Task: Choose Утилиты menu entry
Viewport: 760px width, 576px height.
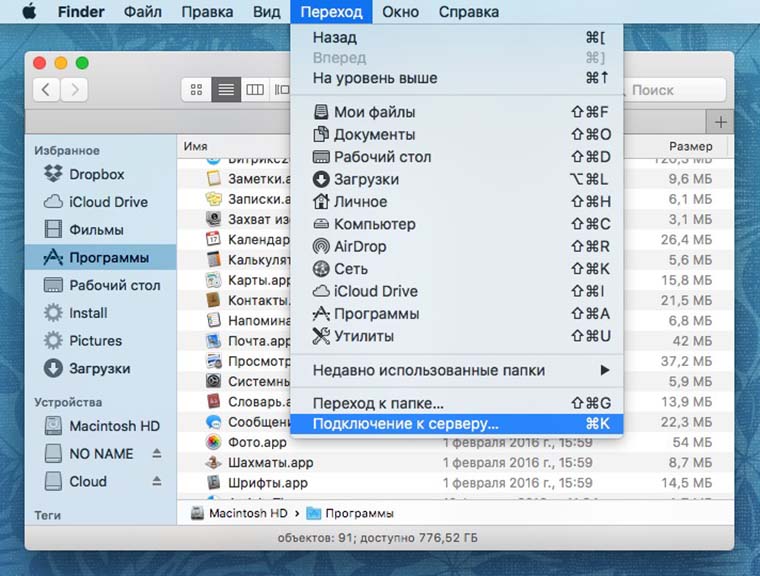Action: (x=457, y=336)
